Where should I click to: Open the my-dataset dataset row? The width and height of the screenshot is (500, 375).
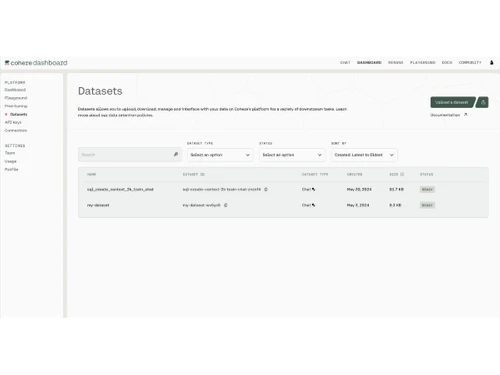click(x=98, y=205)
